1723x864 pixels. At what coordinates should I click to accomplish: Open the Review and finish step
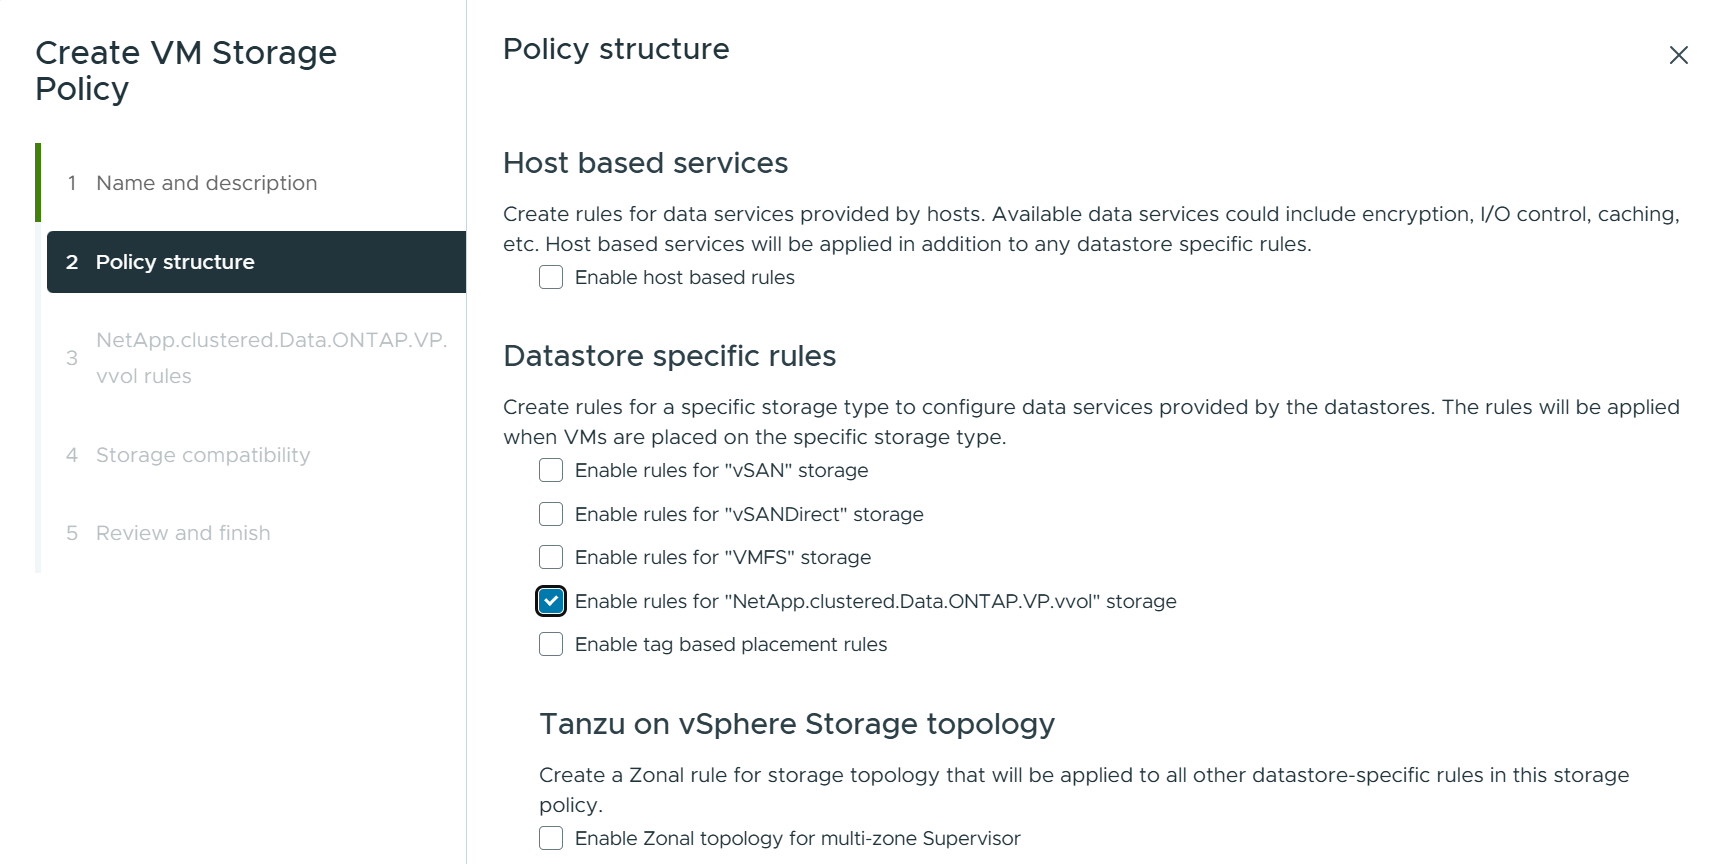(x=183, y=533)
